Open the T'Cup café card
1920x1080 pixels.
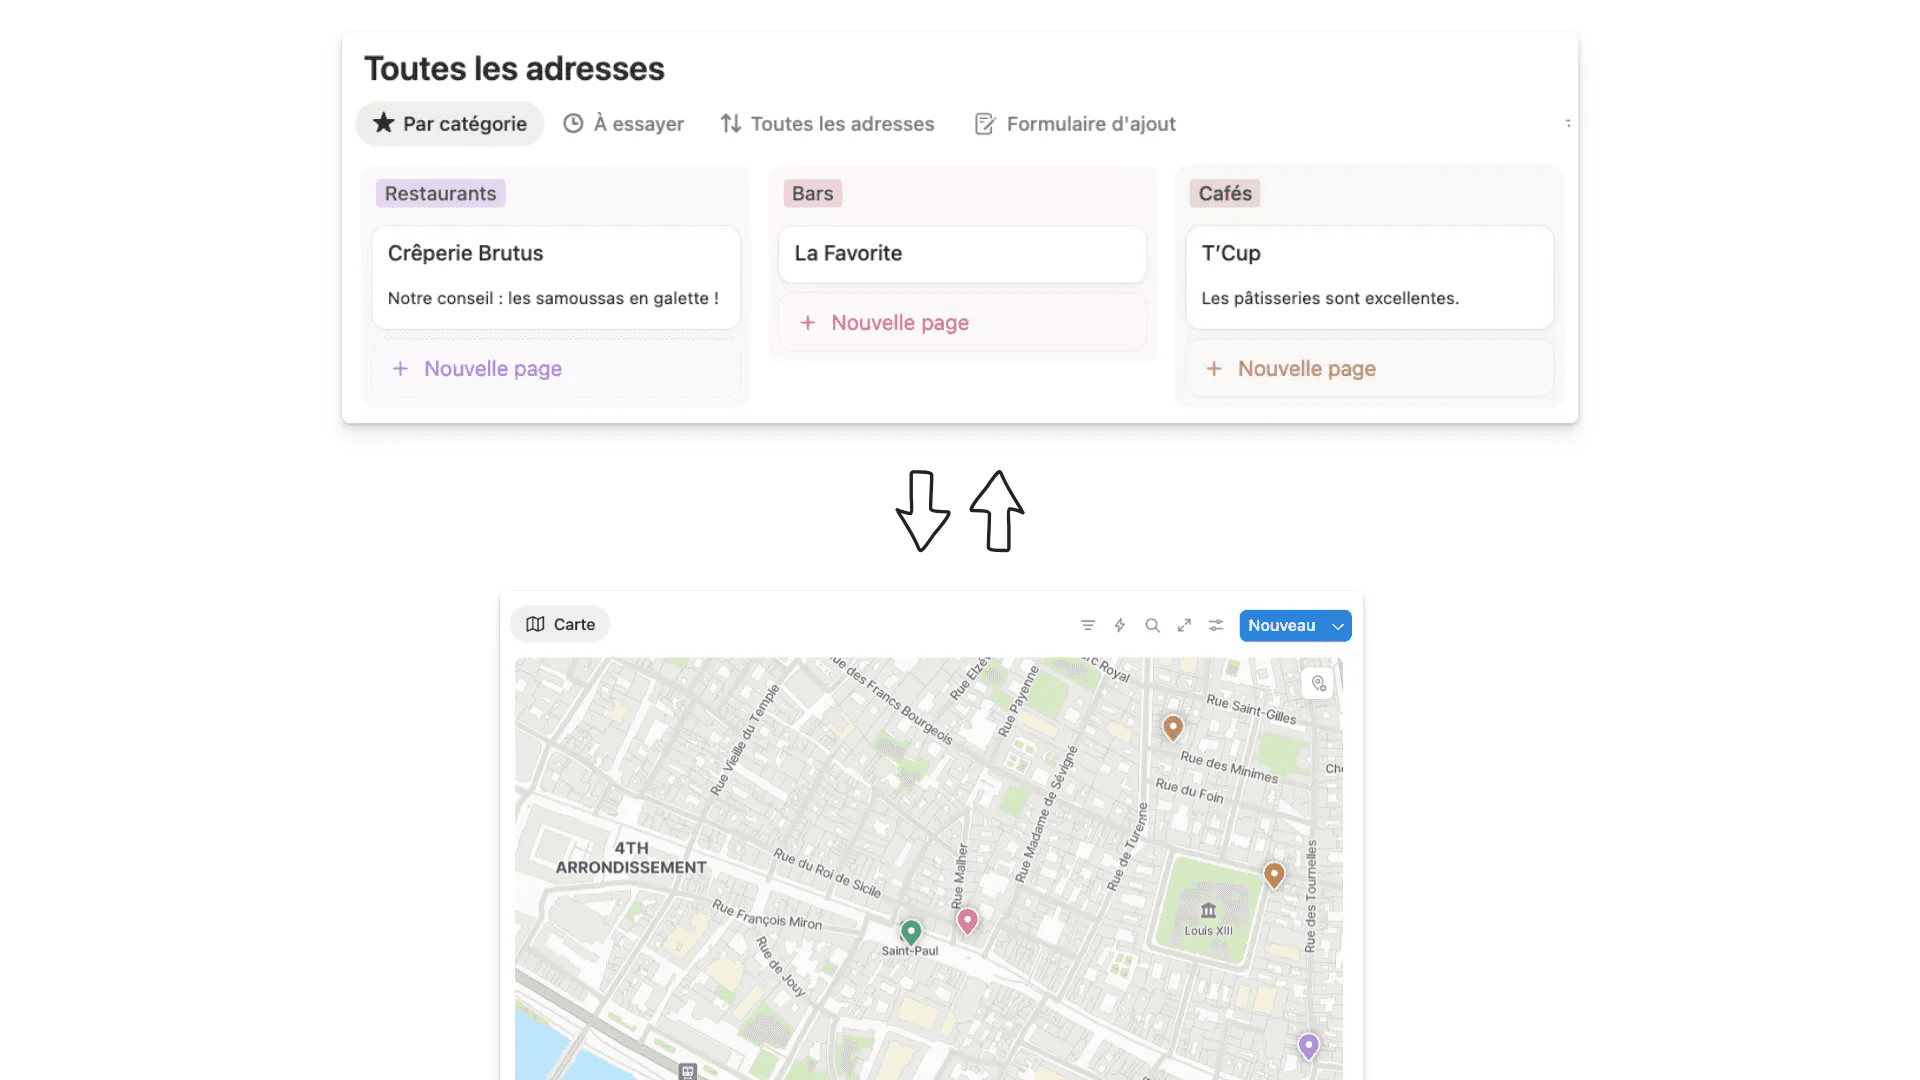pos(1369,276)
